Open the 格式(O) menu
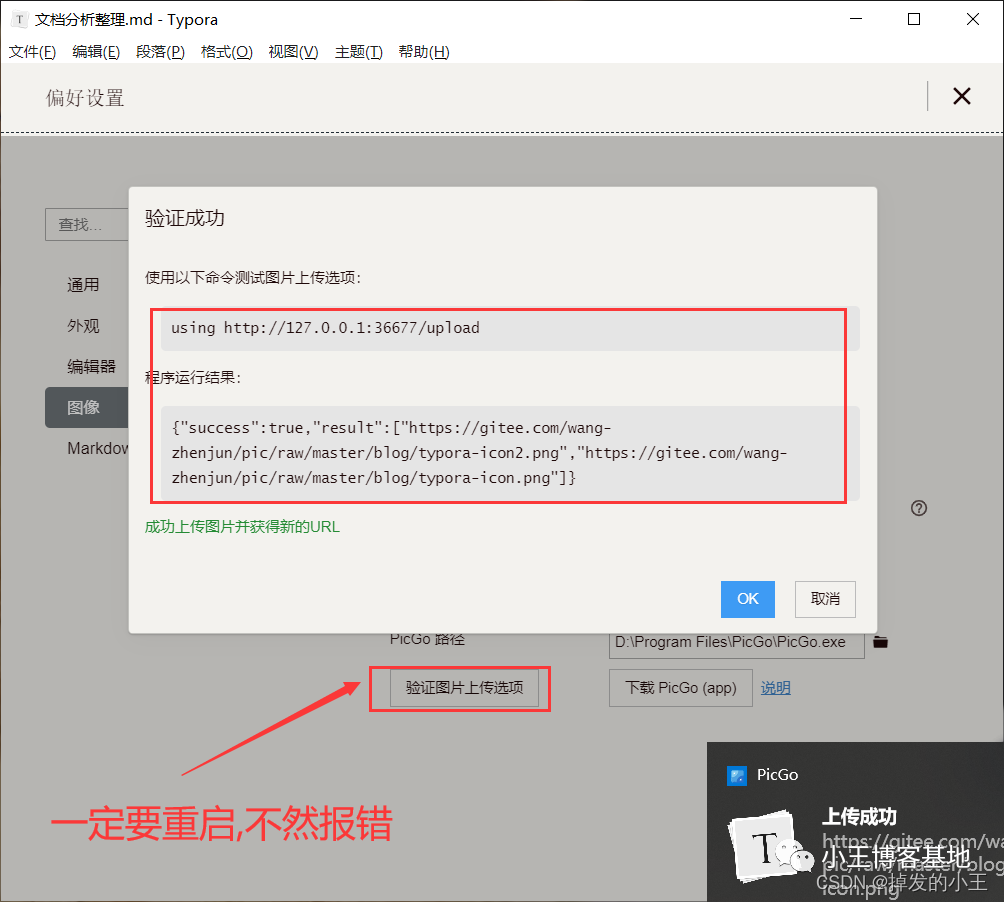Viewport: 1004px width, 902px height. click(x=226, y=52)
